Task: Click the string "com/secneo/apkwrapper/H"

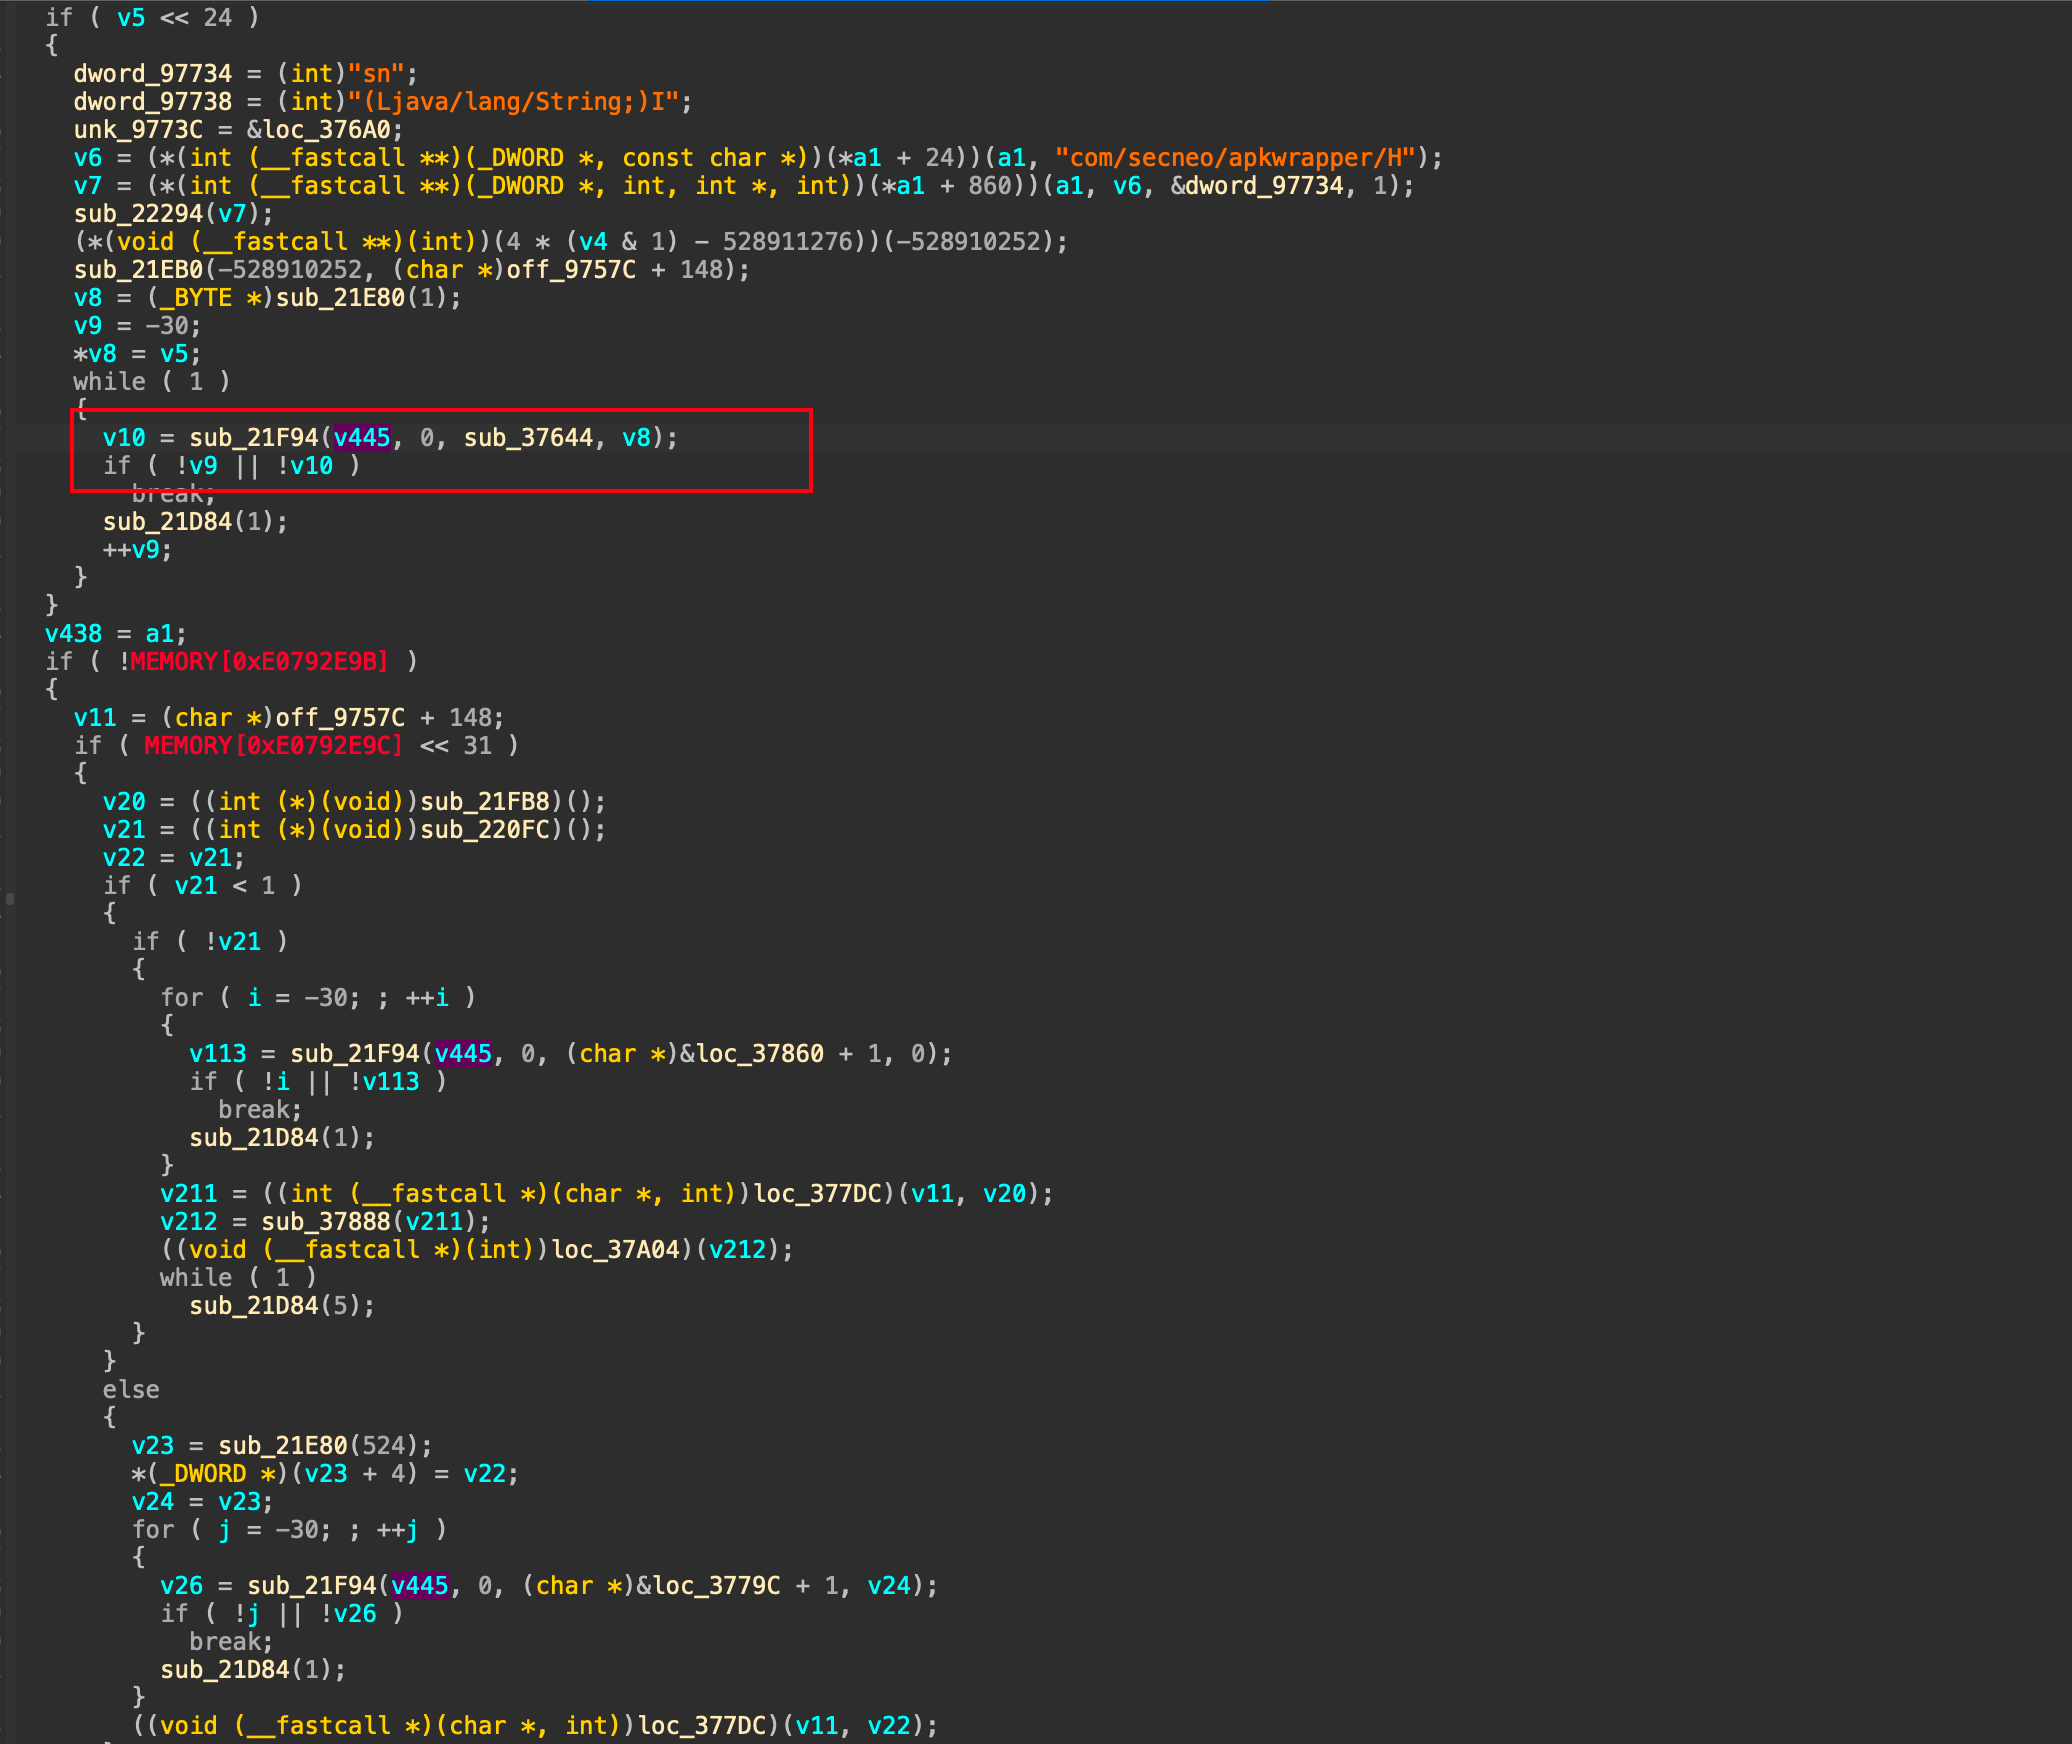Action: click(x=1235, y=158)
